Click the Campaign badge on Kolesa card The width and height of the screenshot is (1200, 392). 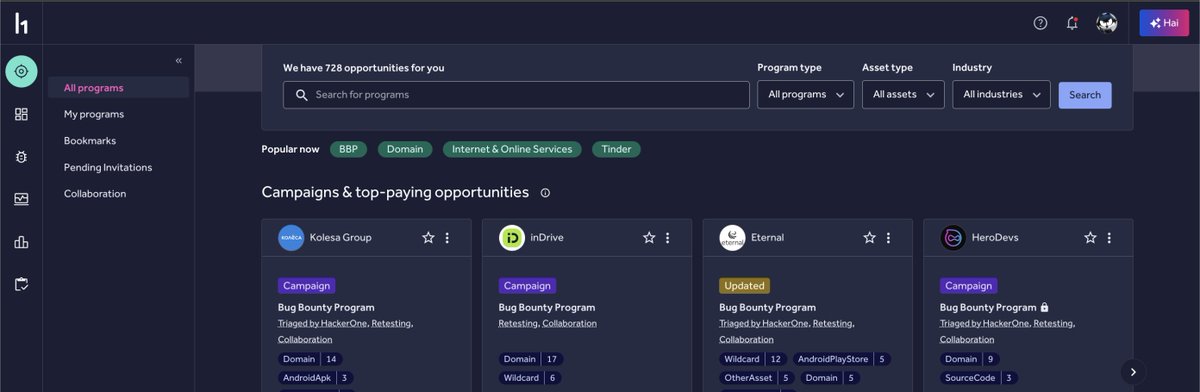click(x=306, y=286)
